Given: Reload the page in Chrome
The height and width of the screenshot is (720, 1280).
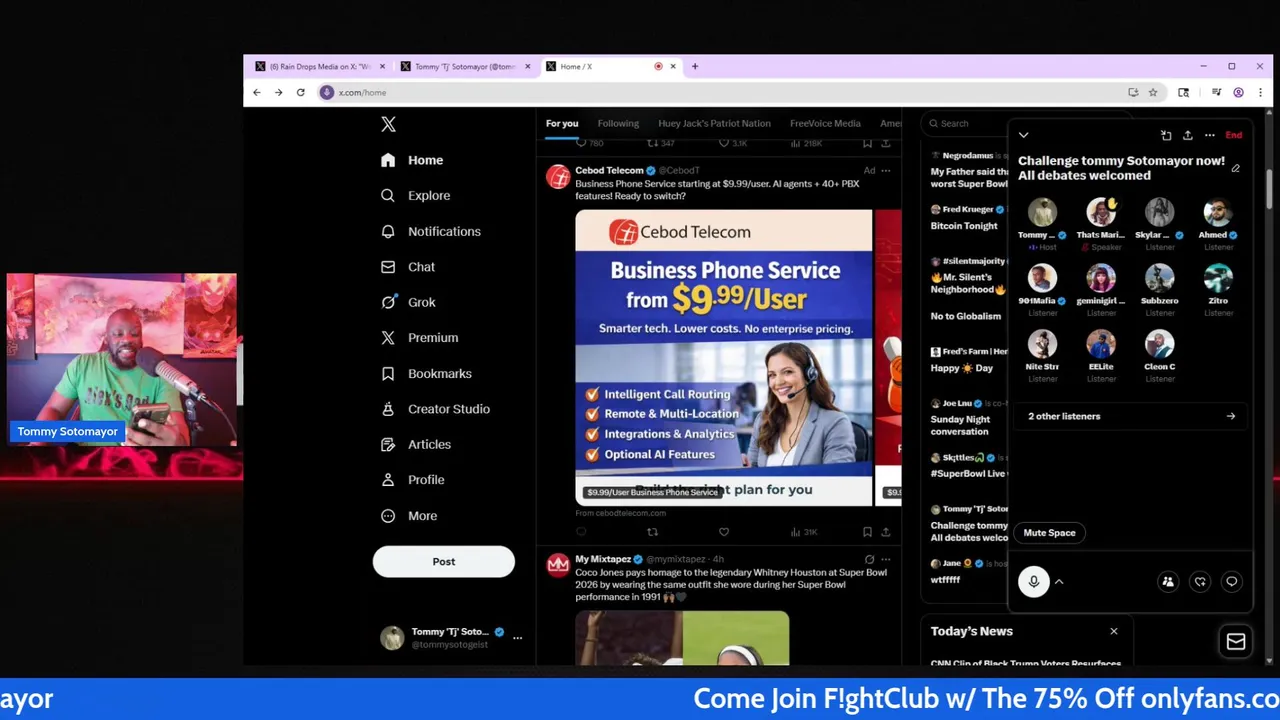Looking at the screenshot, I should (300, 92).
